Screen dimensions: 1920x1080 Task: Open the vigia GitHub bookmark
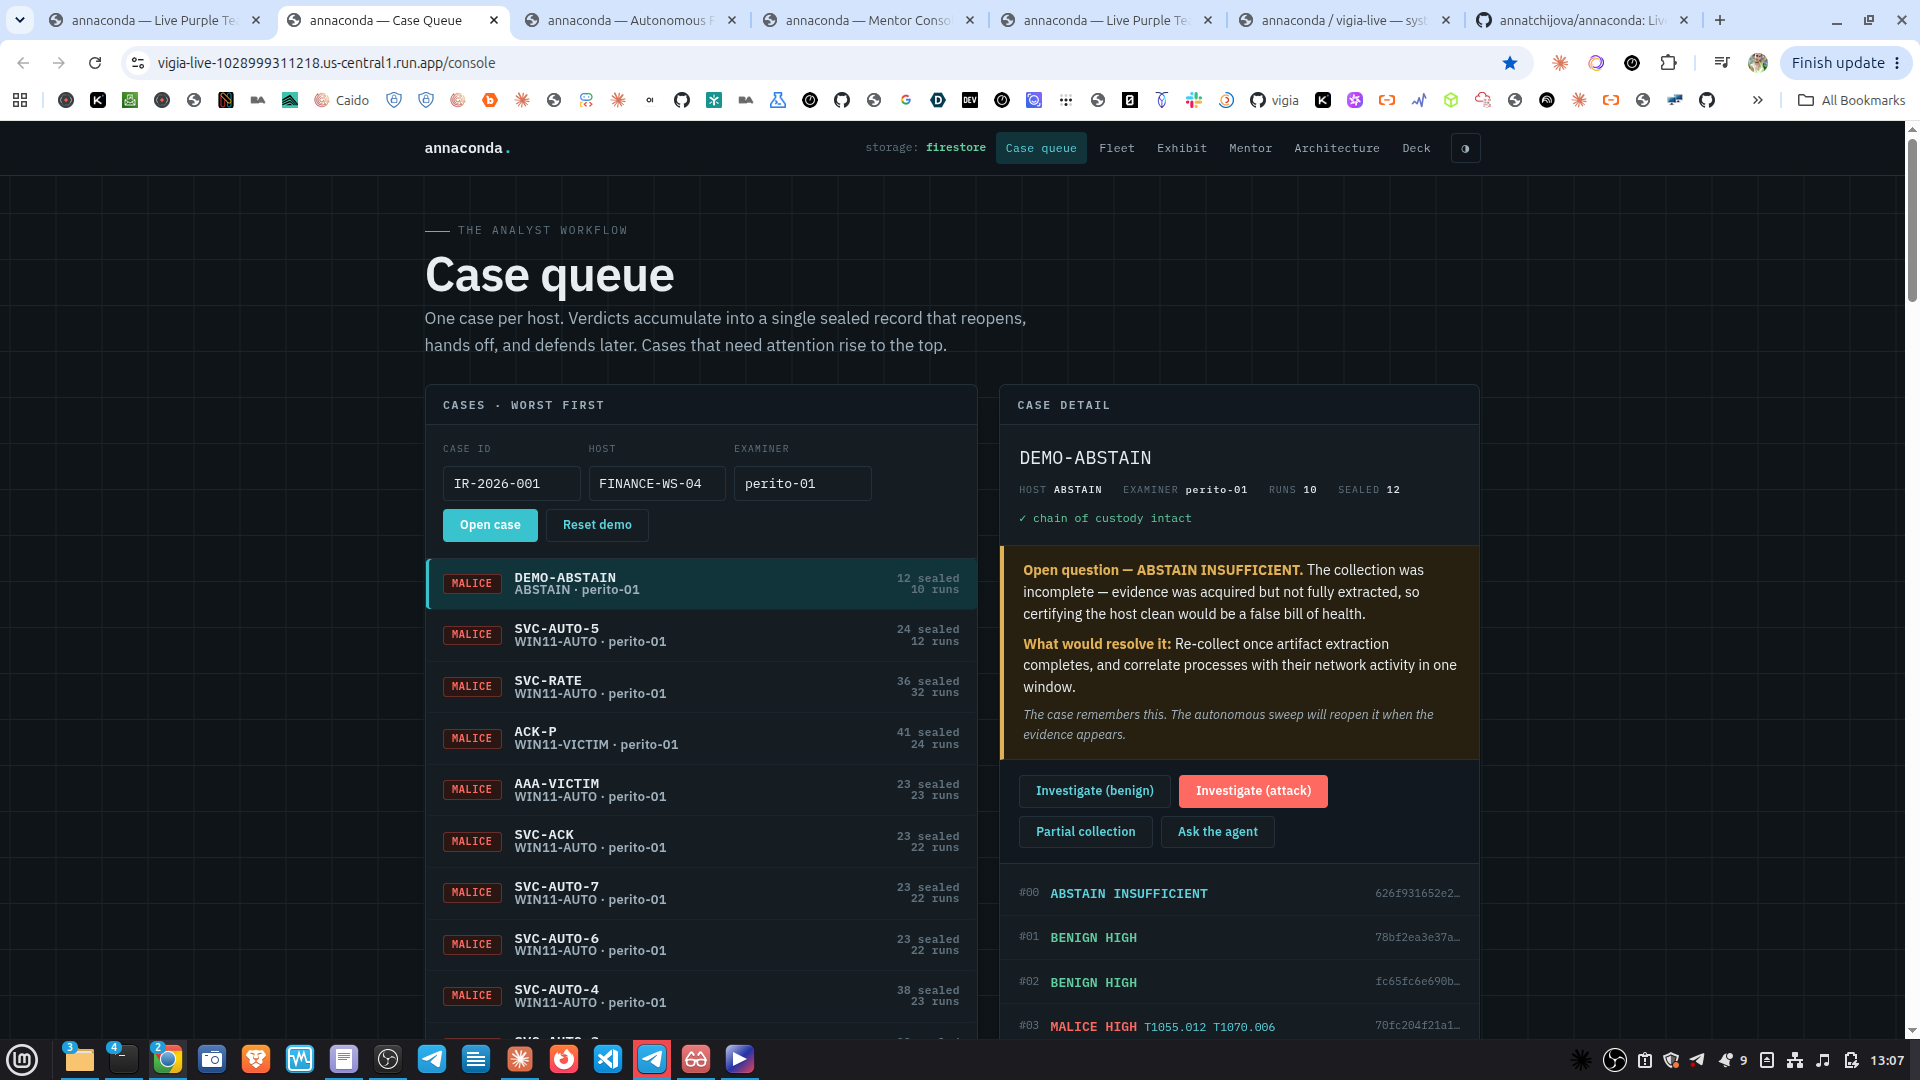(x=1275, y=100)
